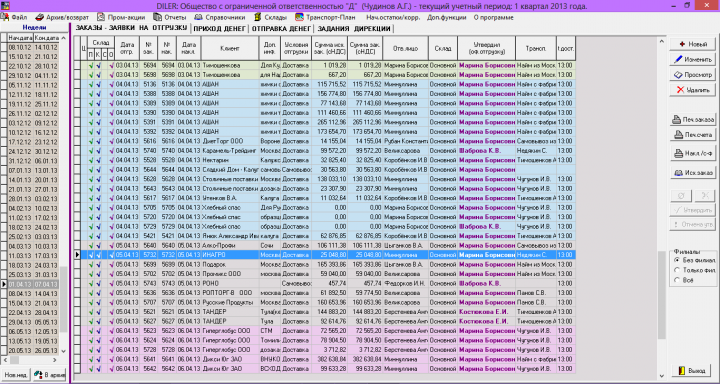The image size is (720, 384).
Task: Open the Пром-акции menu
Action: 121,17
